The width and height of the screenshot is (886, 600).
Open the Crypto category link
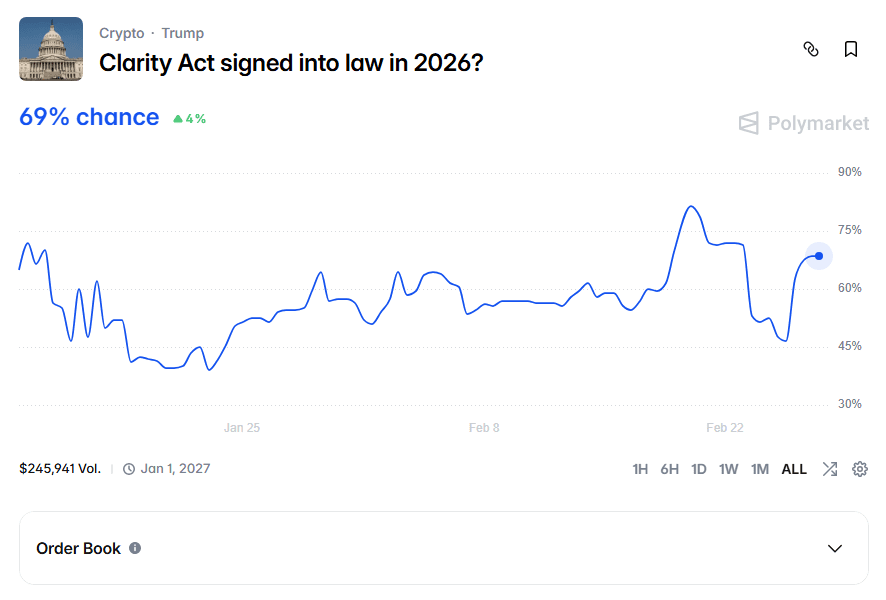pyautogui.click(x=121, y=33)
